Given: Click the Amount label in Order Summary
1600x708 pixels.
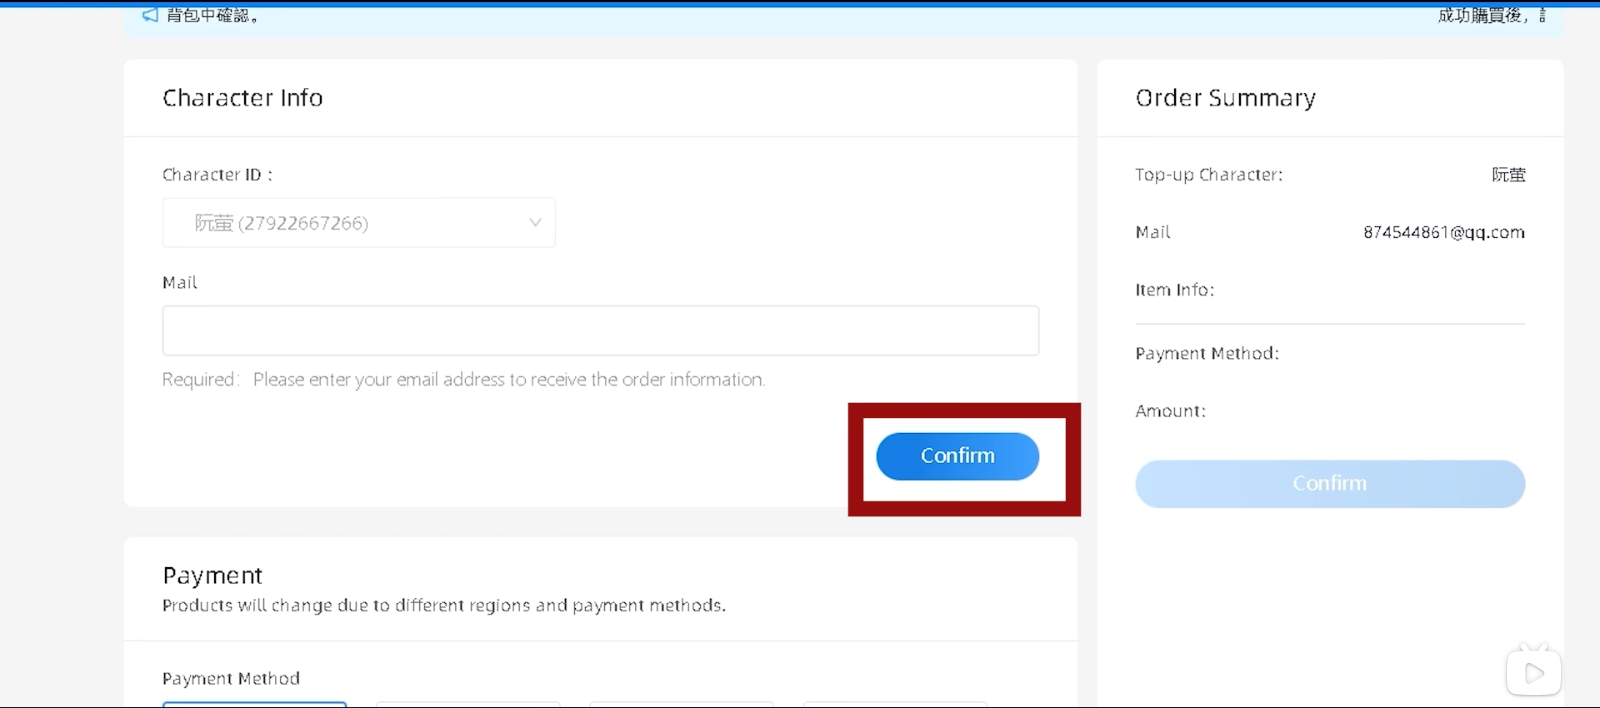Looking at the screenshot, I should point(1170,411).
